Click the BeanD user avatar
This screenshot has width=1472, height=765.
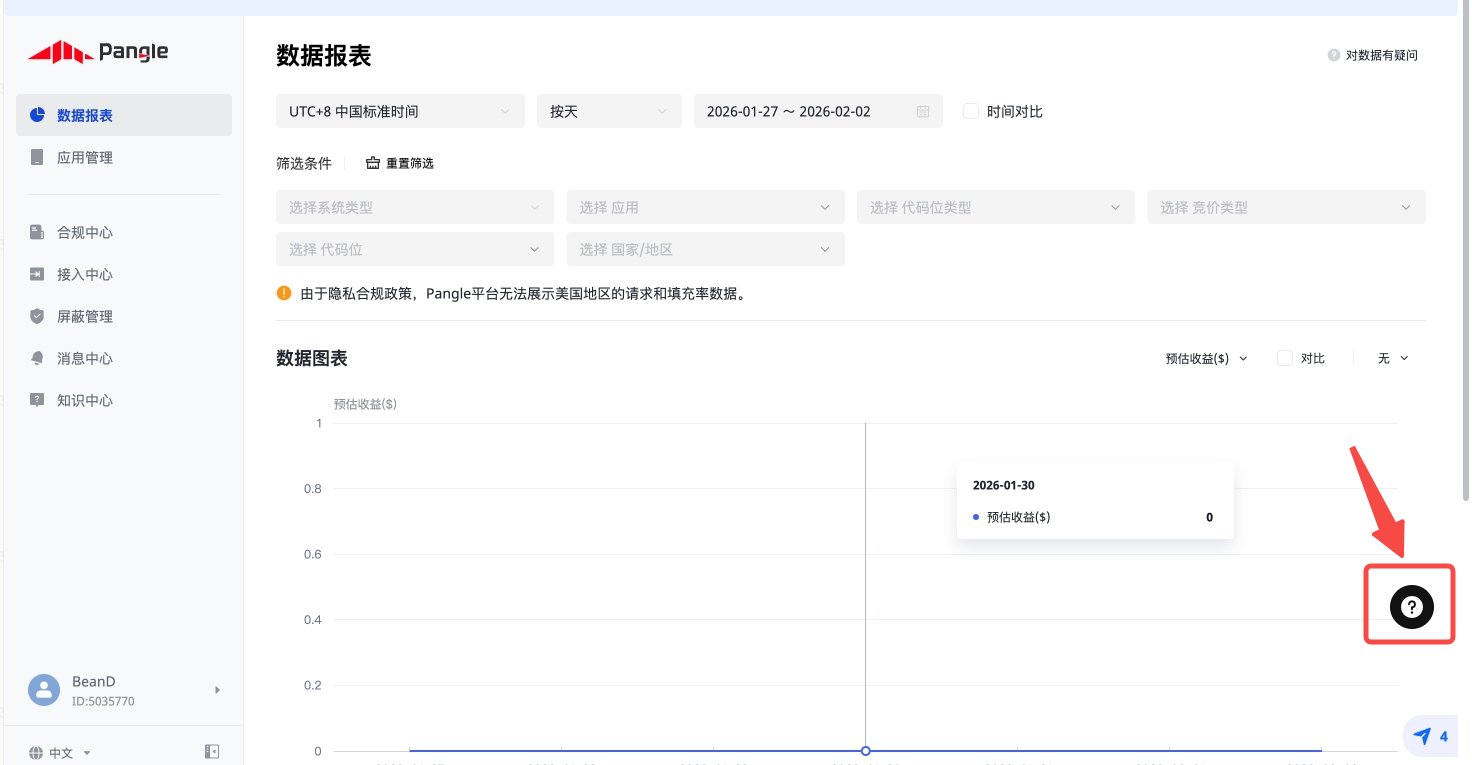44,690
